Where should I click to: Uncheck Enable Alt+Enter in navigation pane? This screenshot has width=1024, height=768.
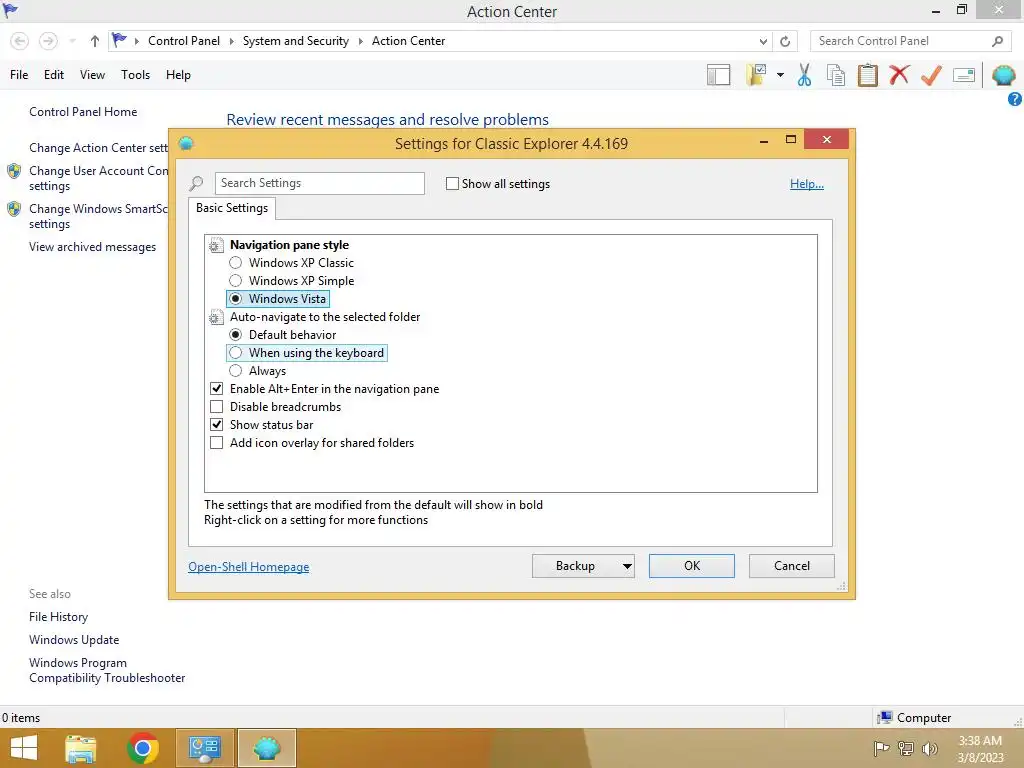point(217,389)
